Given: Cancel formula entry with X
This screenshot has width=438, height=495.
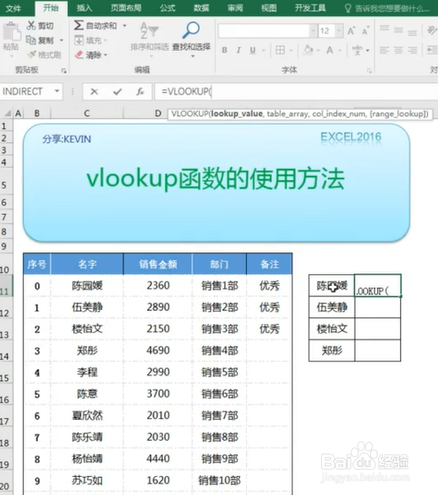Looking at the screenshot, I should 94,91.
